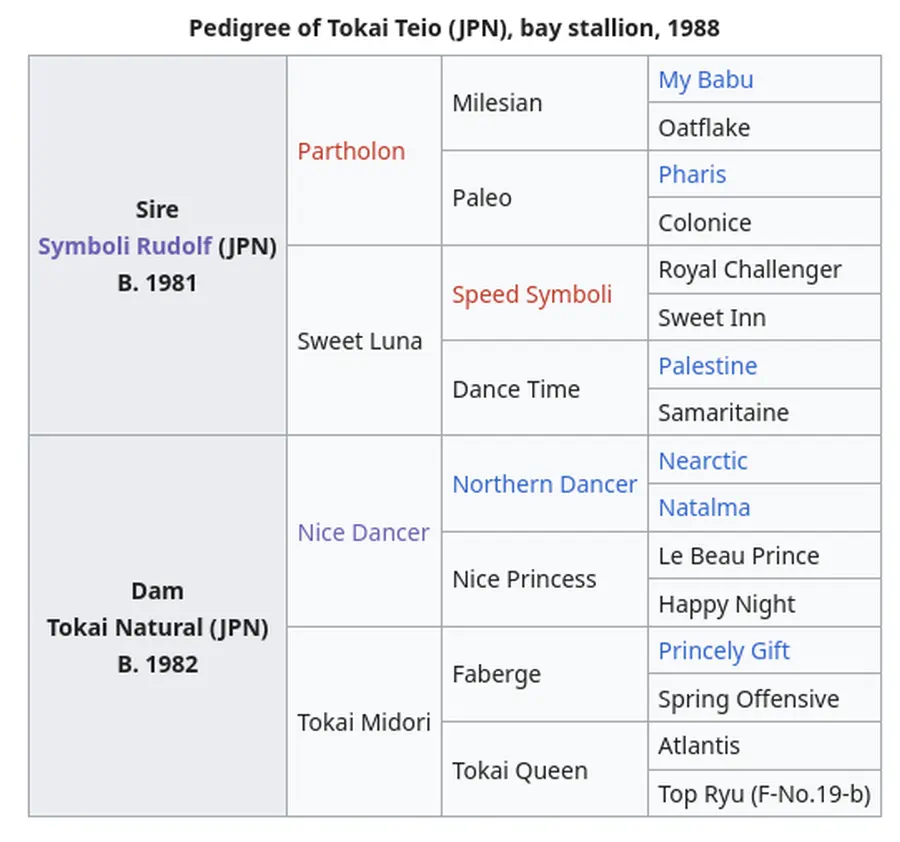The height and width of the screenshot is (842, 900).
Task: Follow the Nice Dancer link
Action: point(363,532)
